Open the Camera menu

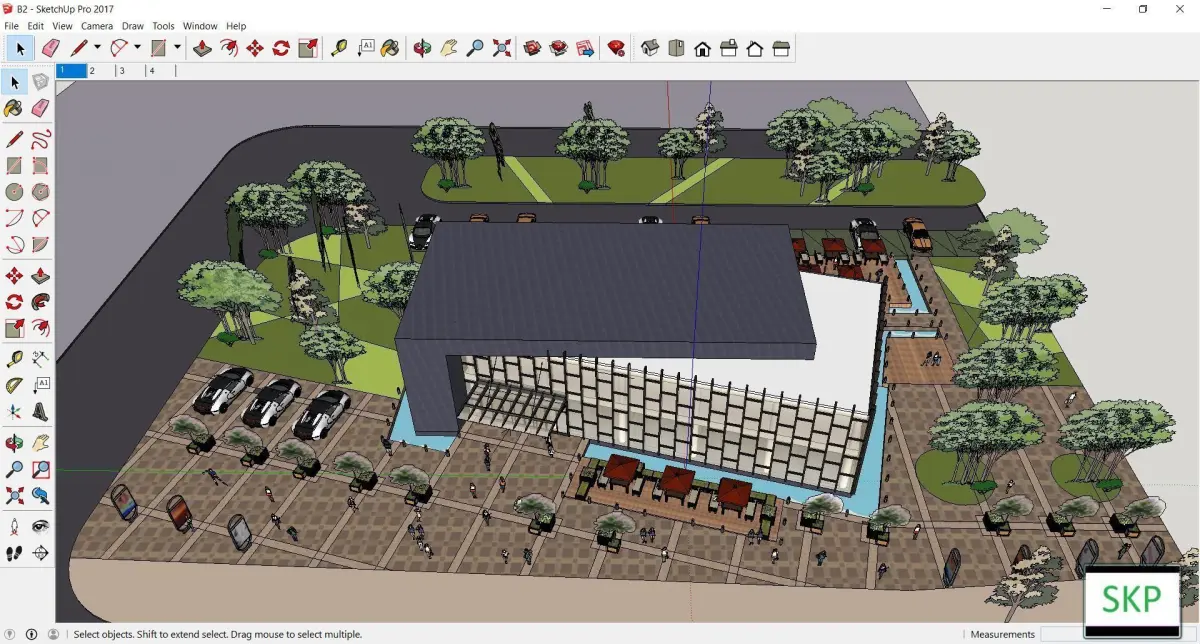[x=97, y=26]
